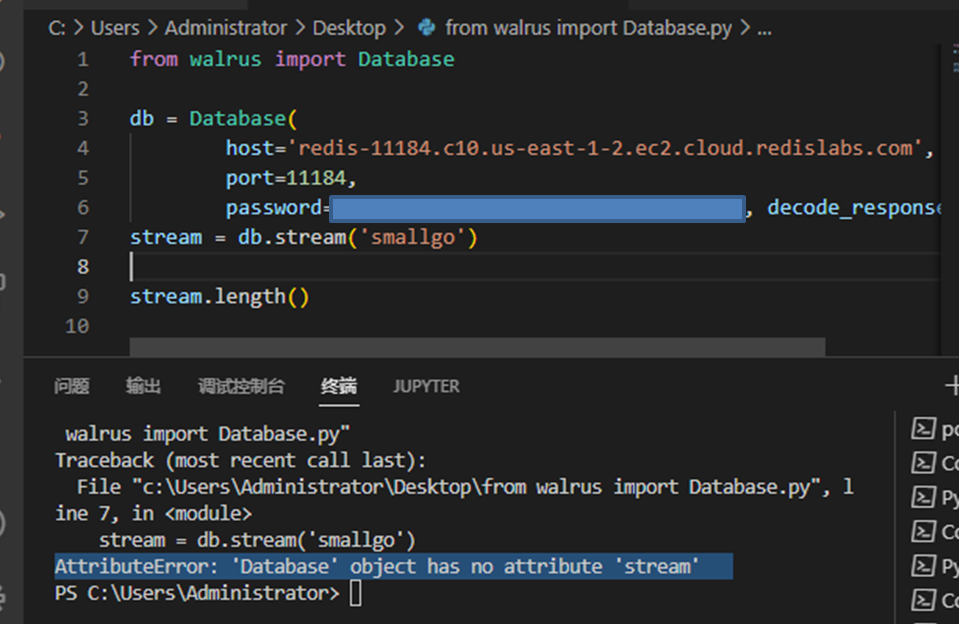The height and width of the screenshot is (624, 959).
Task: Click 'ine 7, in <module>' in terminal
Action: point(154,514)
